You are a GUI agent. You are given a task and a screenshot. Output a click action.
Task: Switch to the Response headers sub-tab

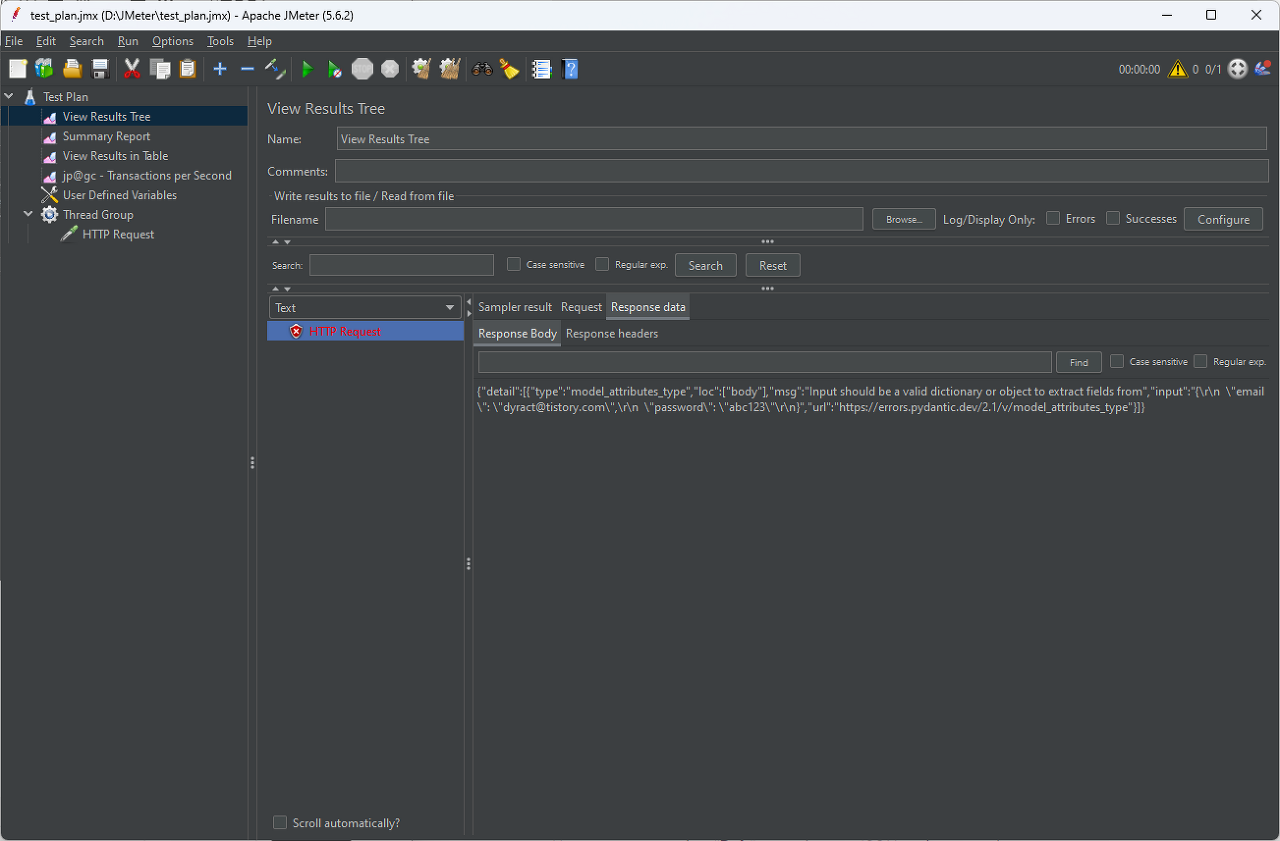(x=612, y=333)
